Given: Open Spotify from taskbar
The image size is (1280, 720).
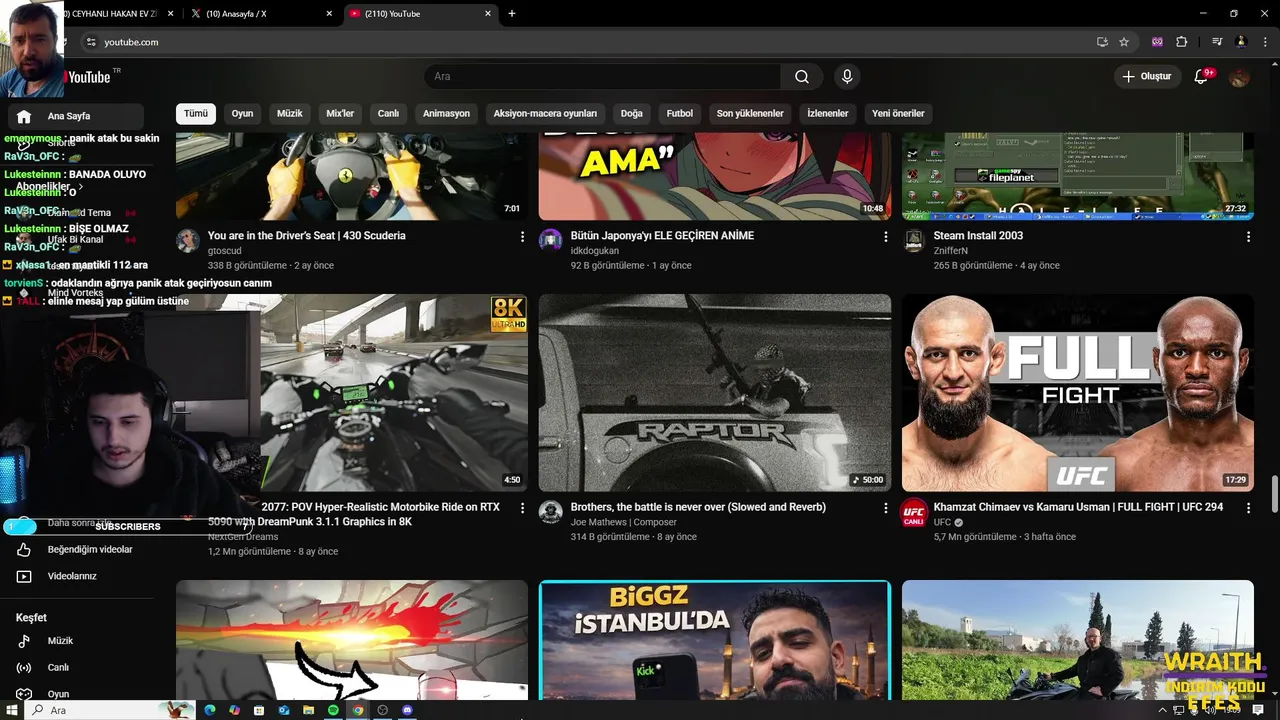Looking at the screenshot, I should (x=333, y=710).
